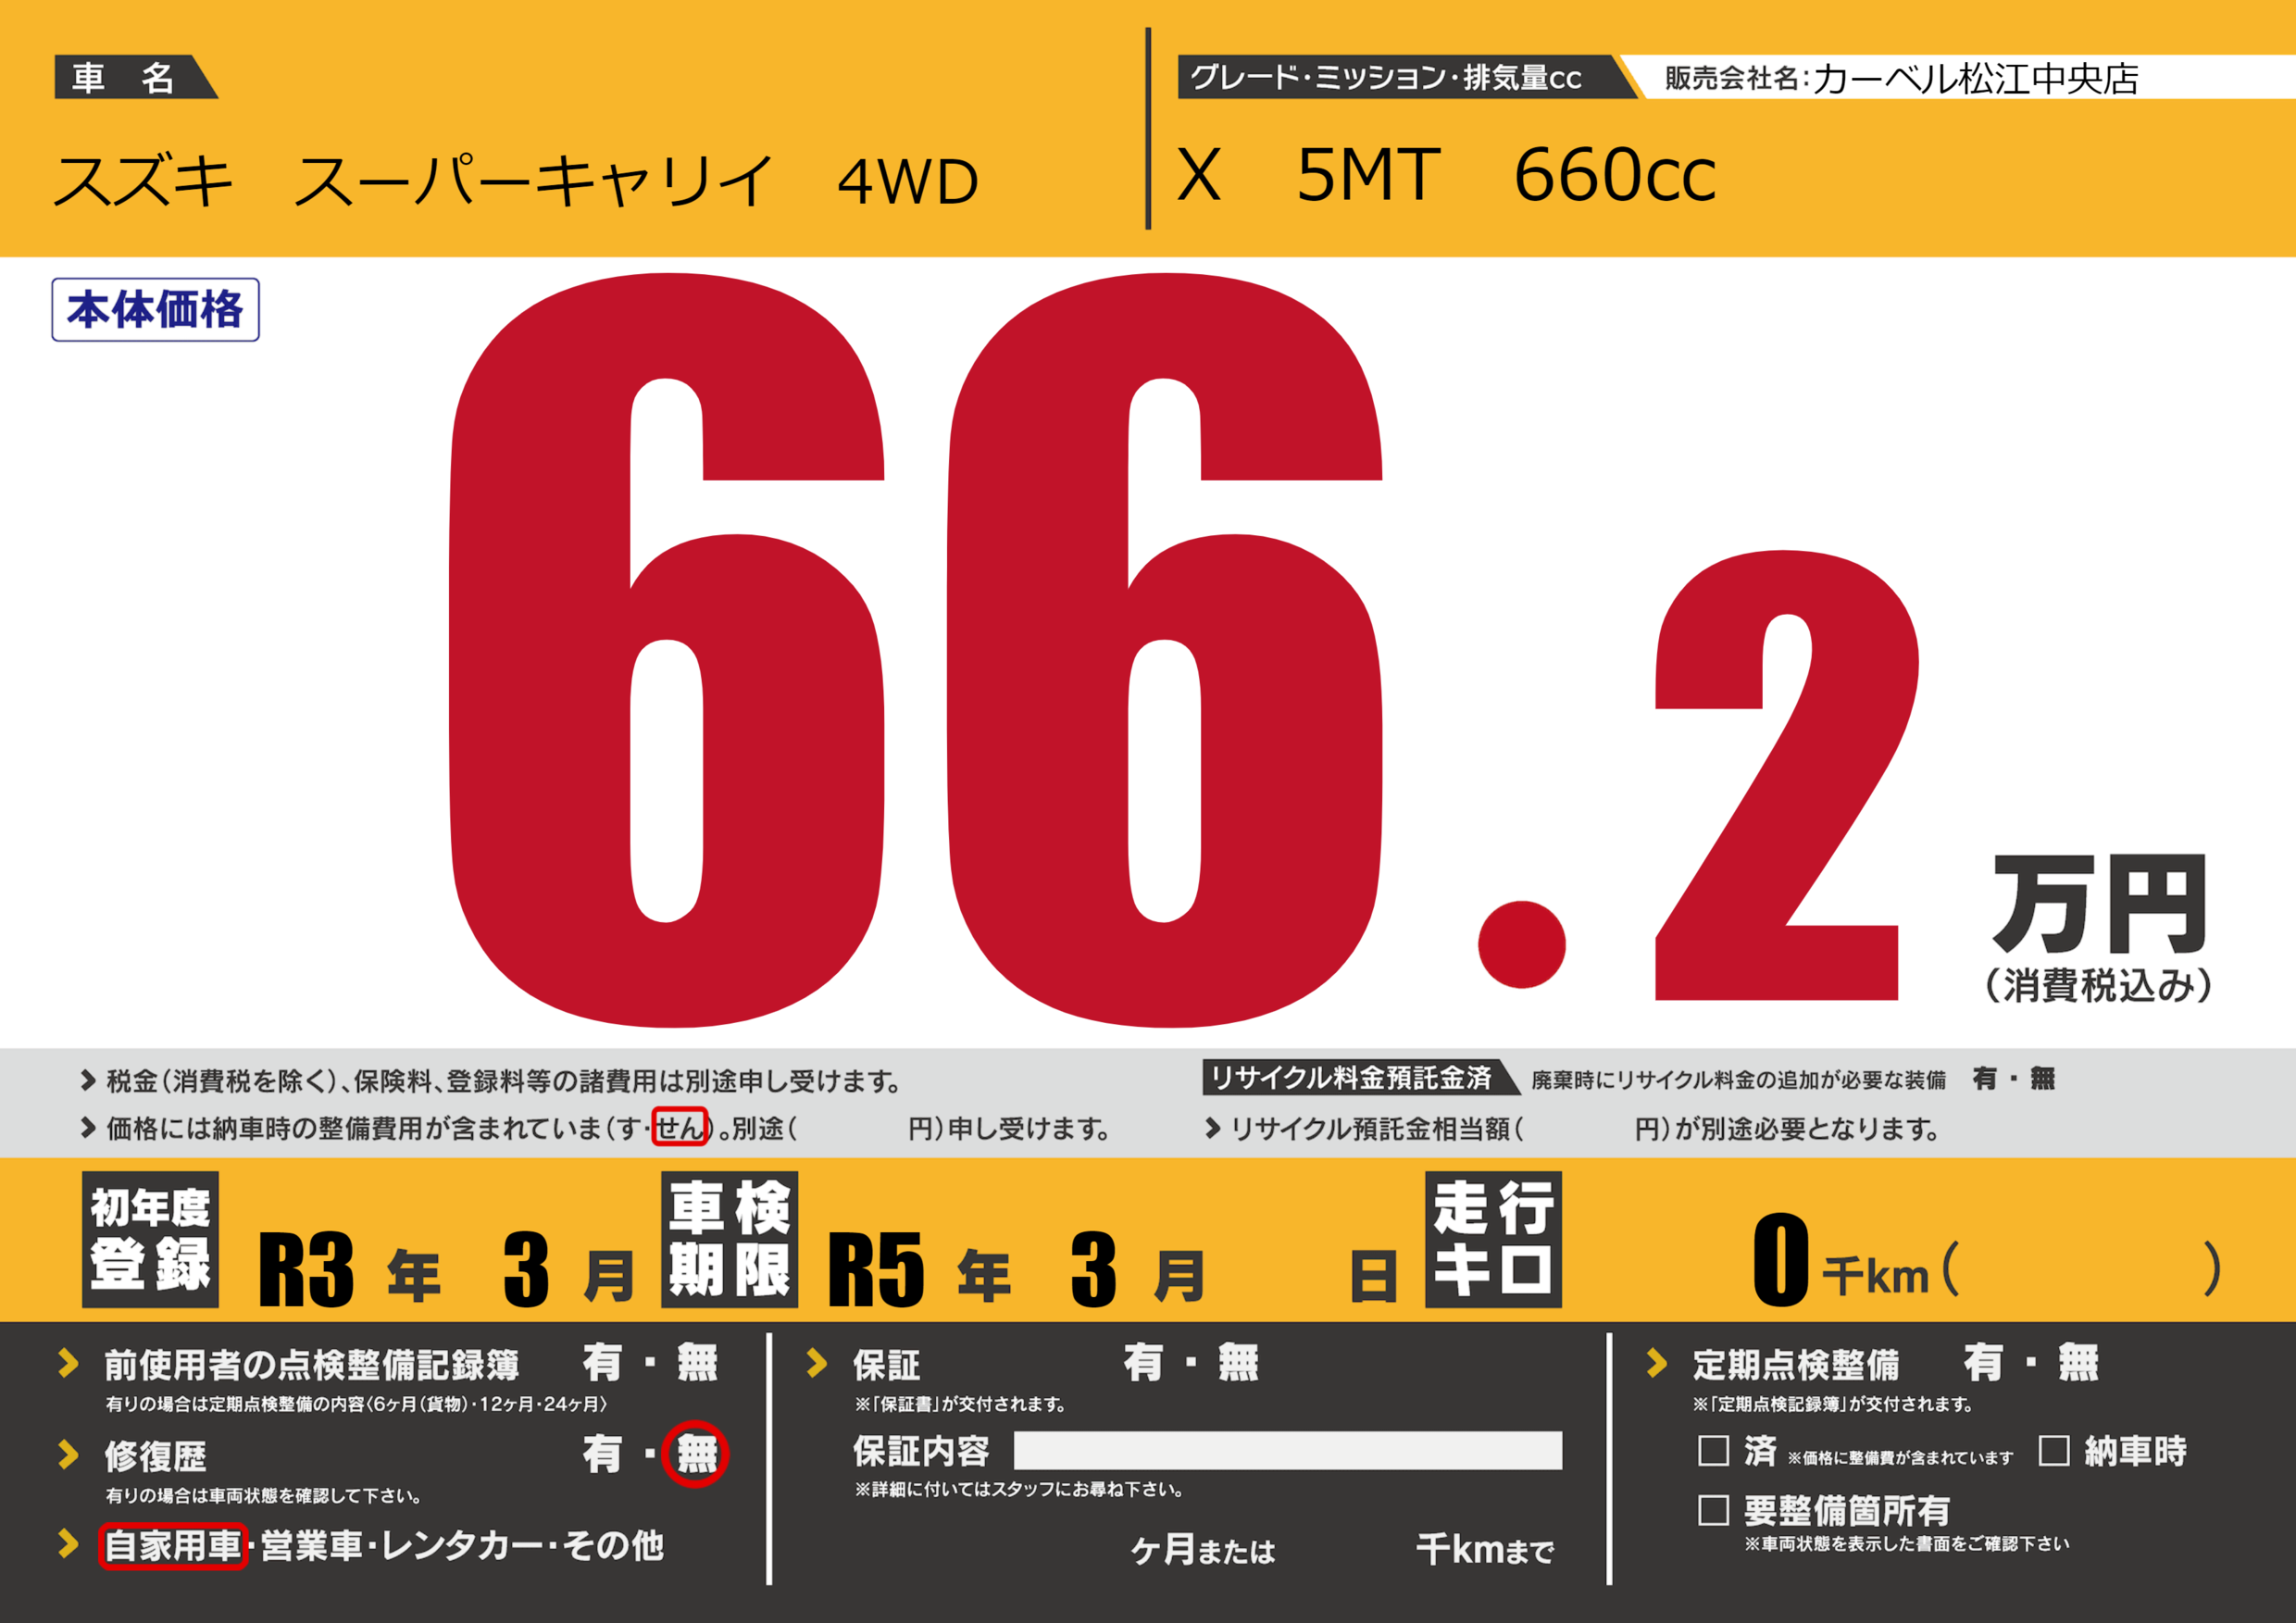The height and width of the screenshot is (1623, 2296).
Task: Click the yellow chevron before 自家用車
Action: (x=68, y=1544)
